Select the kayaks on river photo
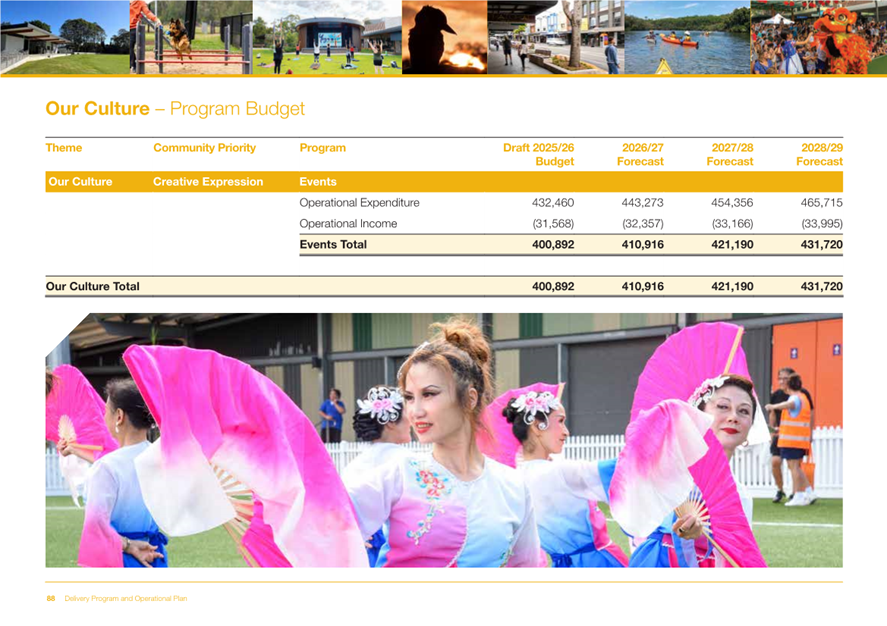 (x=686, y=37)
